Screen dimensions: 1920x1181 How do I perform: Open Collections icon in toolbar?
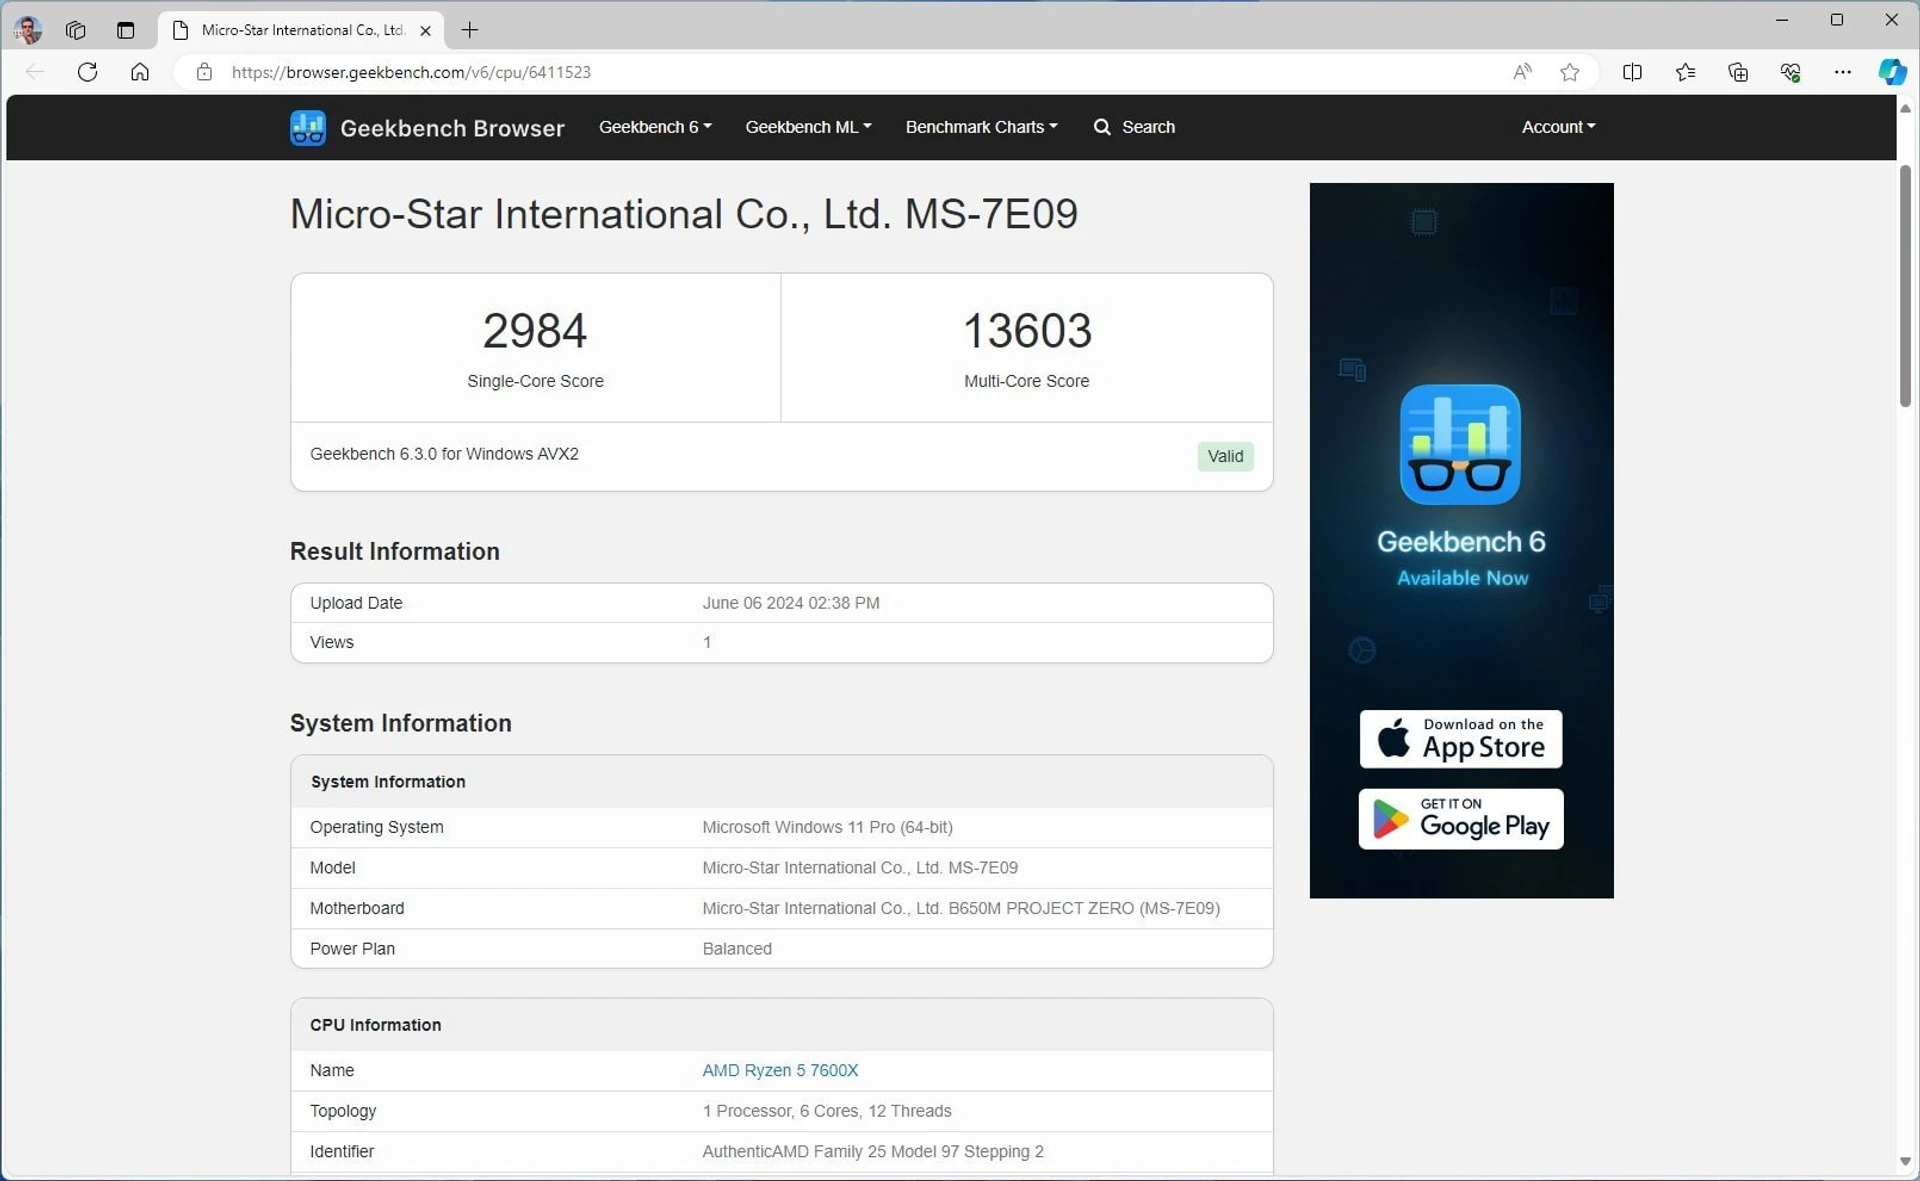(1738, 72)
